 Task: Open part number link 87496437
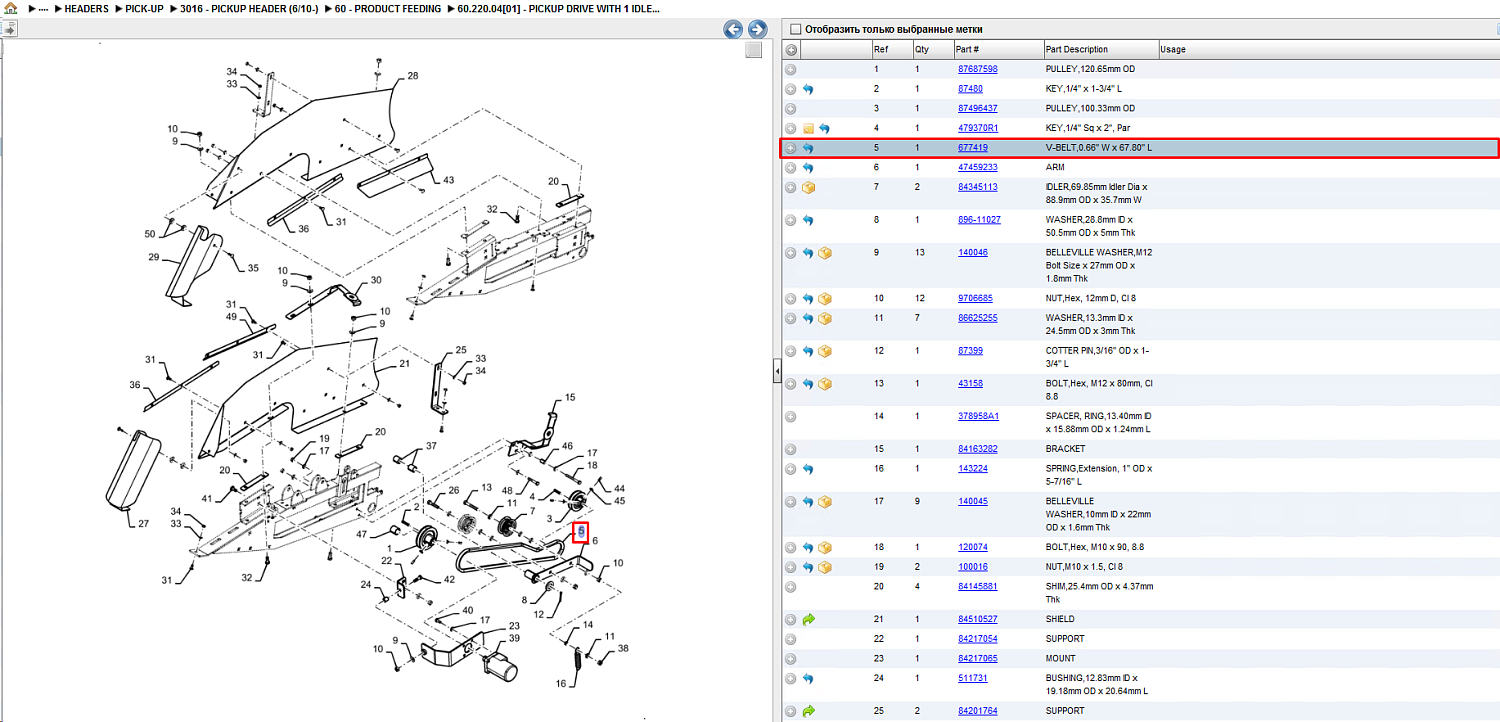tap(977, 108)
